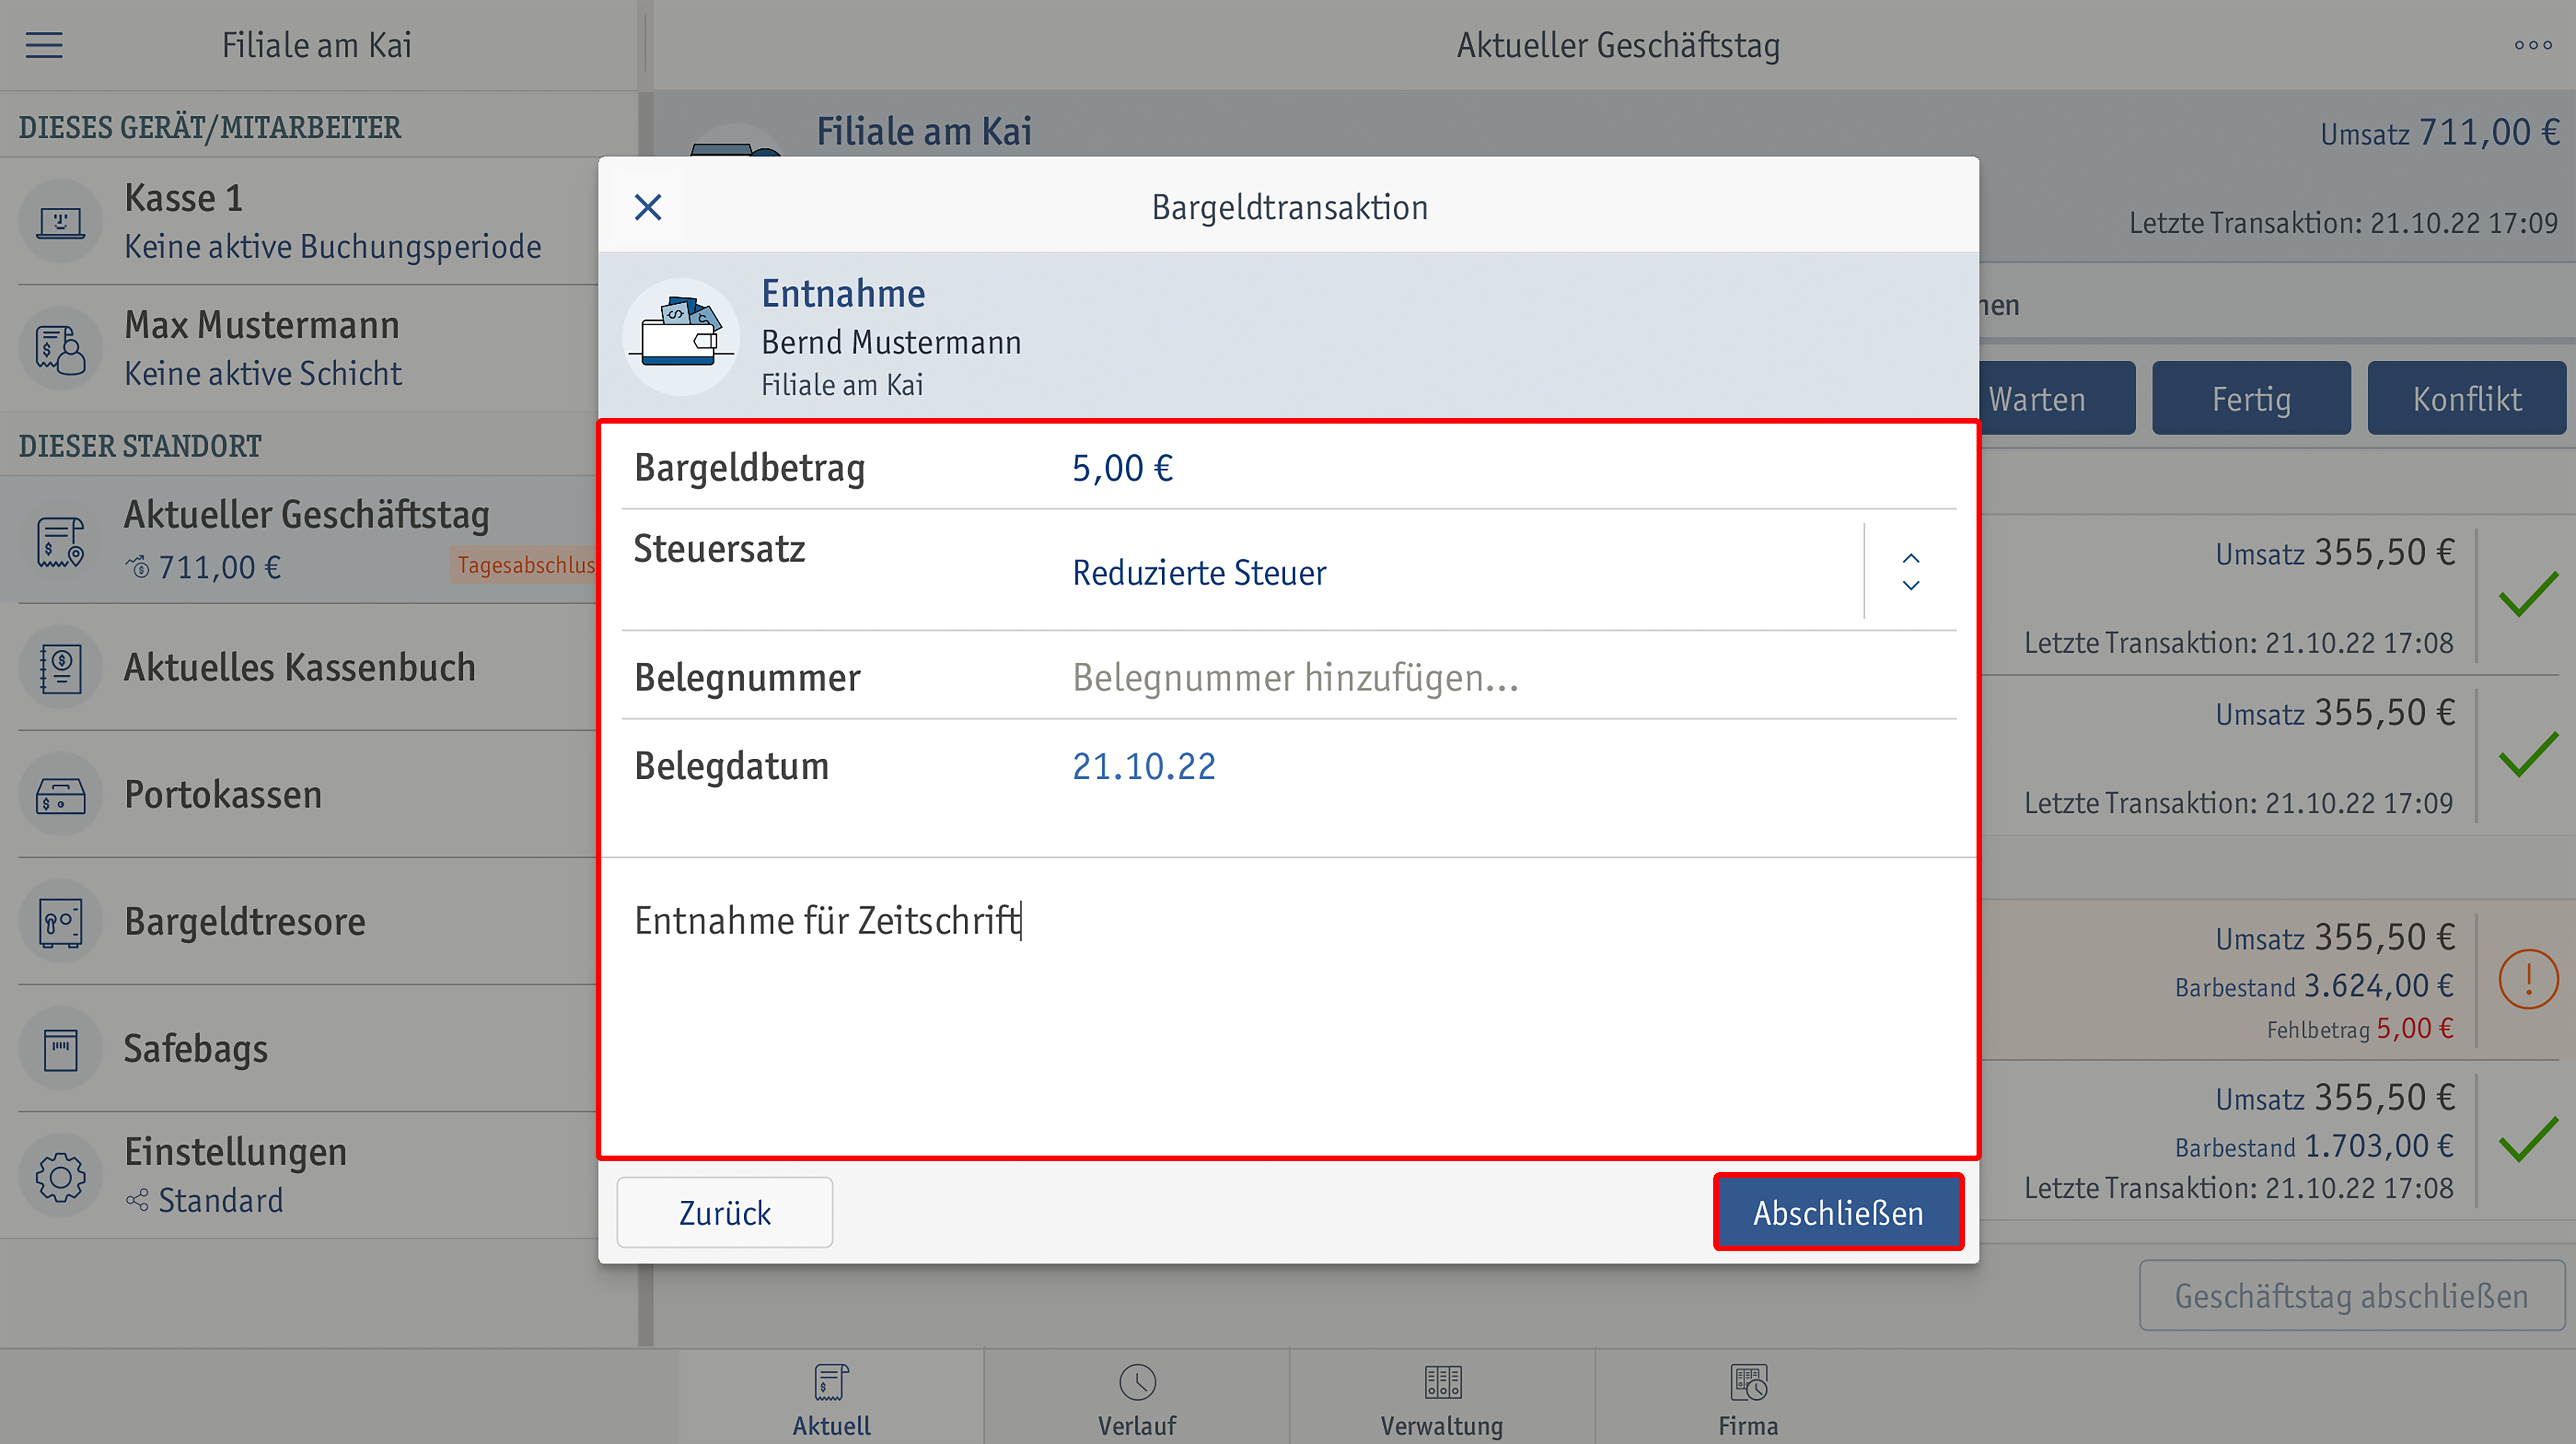
Task: Click the Aktuelles Kassenbuch ledger icon
Action: tap(60, 668)
